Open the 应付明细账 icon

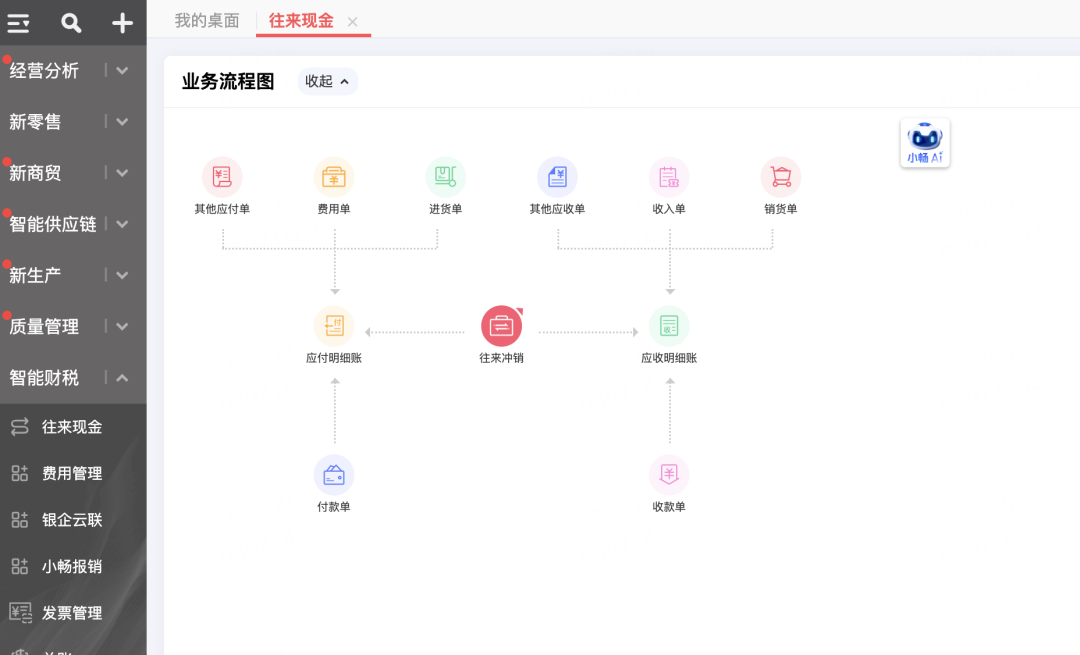pos(334,326)
